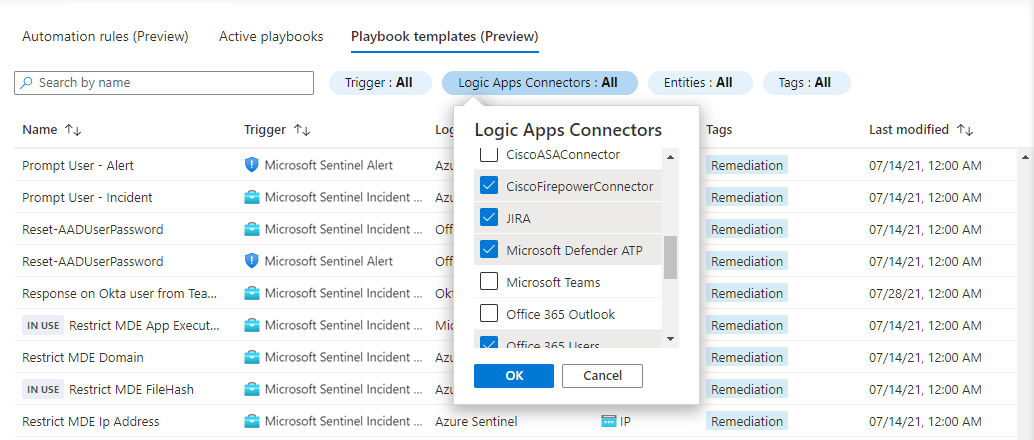Open the Trigger filter dropdown
This screenshot has width=1034, height=440.
[x=379, y=83]
